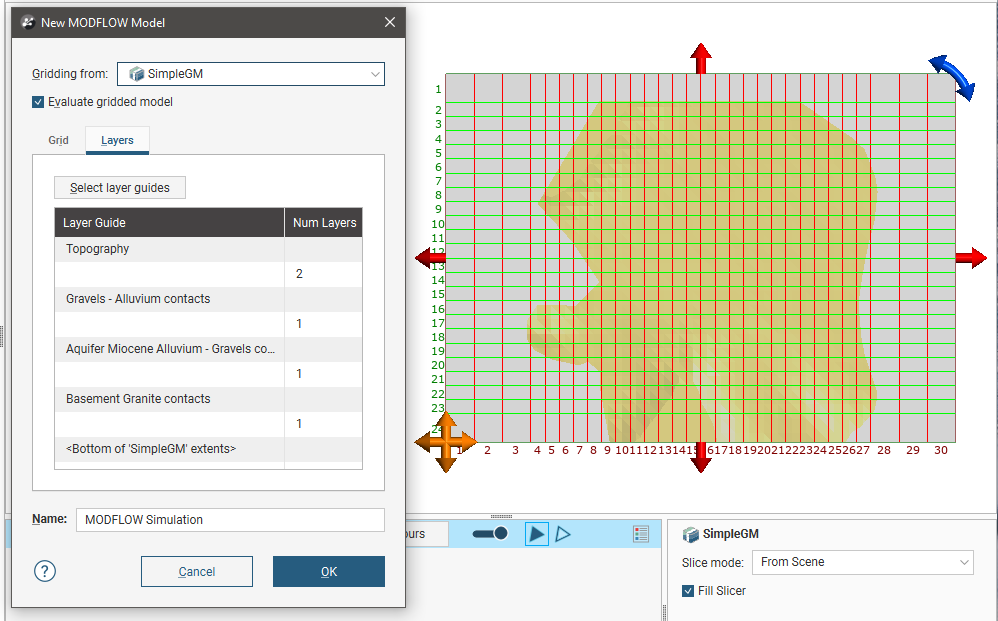Click the red right arrow grid handle
The width and height of the screenshot is (998, 621).
coord(971,258)
